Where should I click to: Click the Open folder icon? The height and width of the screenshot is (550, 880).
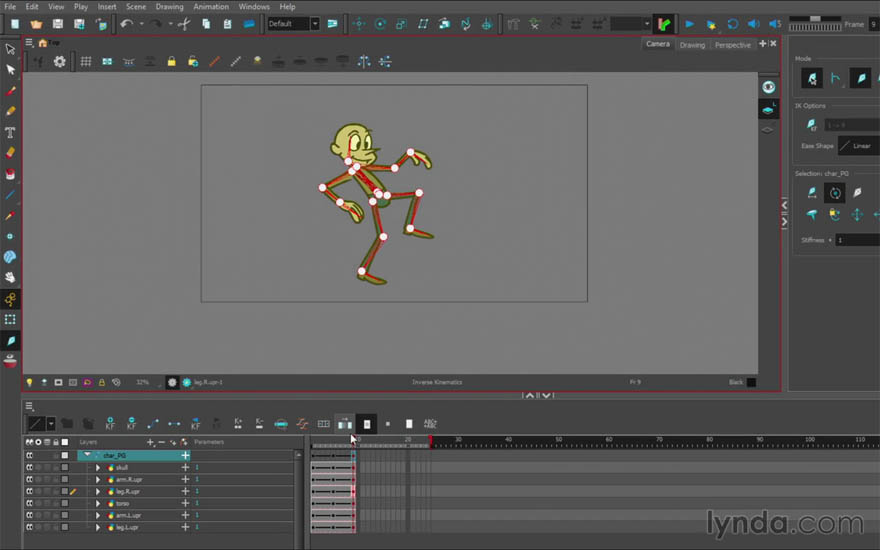(36, 24)
